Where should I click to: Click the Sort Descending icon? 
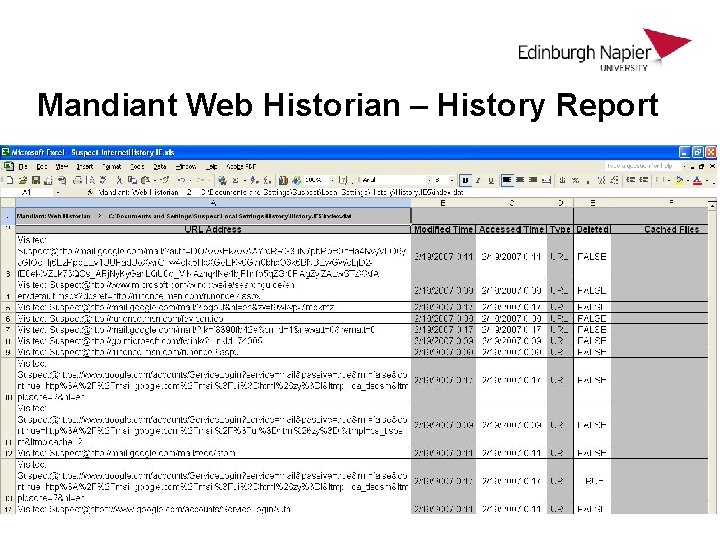[267, 180]
